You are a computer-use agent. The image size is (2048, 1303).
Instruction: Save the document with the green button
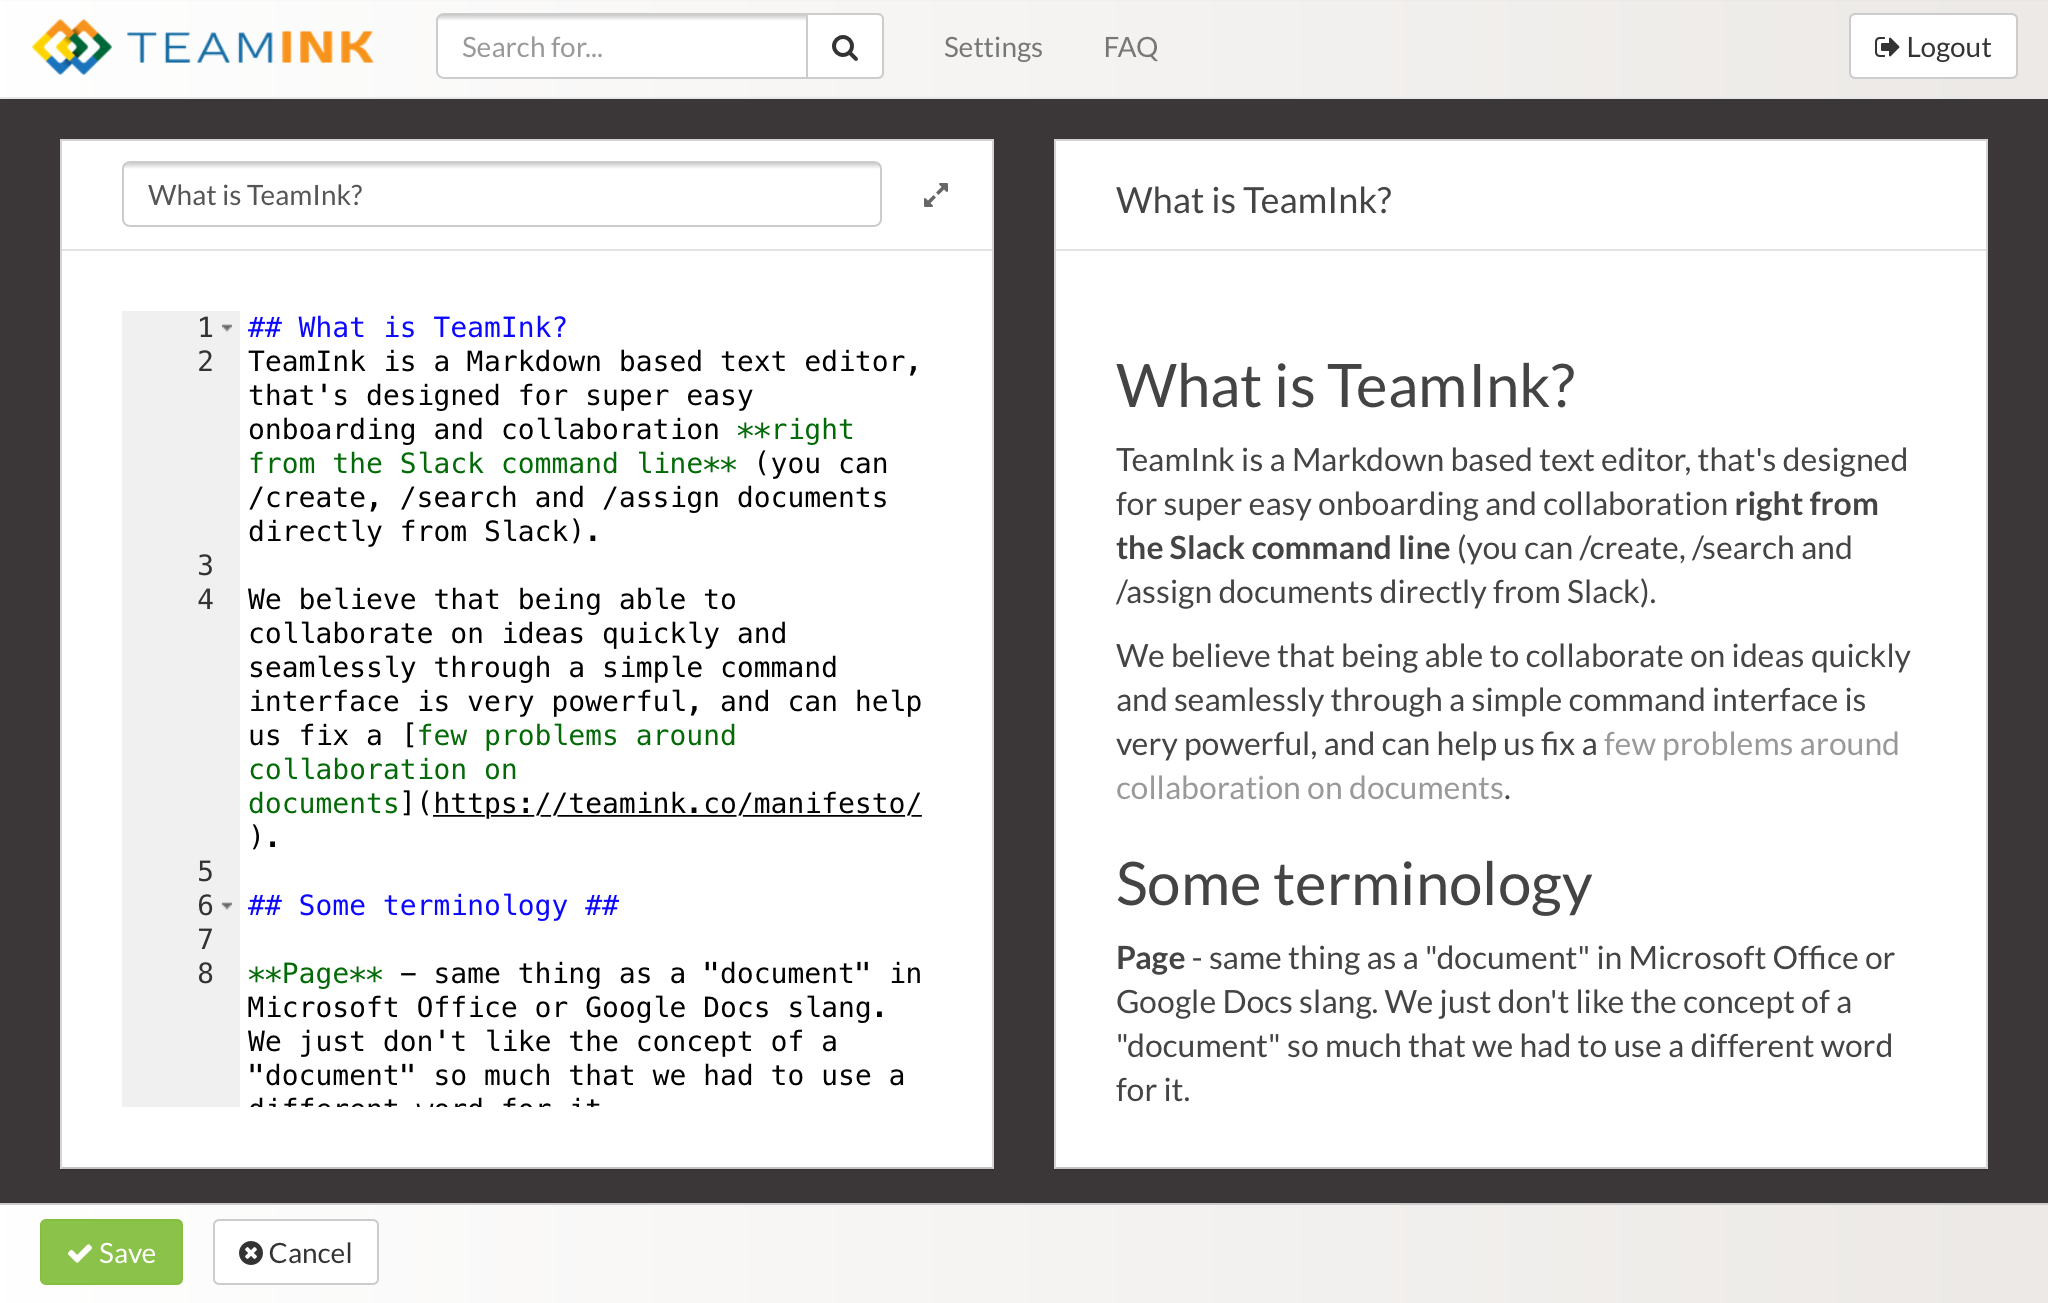[111, 1252]
